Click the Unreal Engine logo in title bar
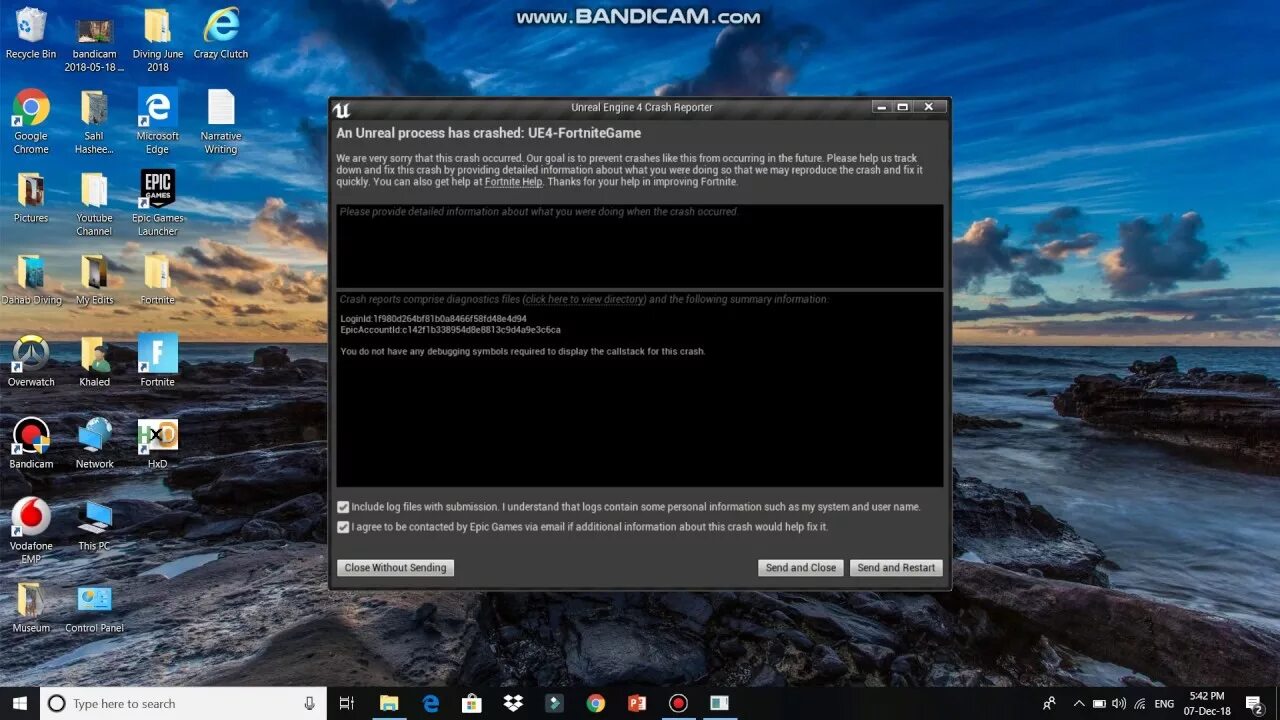The image size is (1280, 720). point(342,108)
